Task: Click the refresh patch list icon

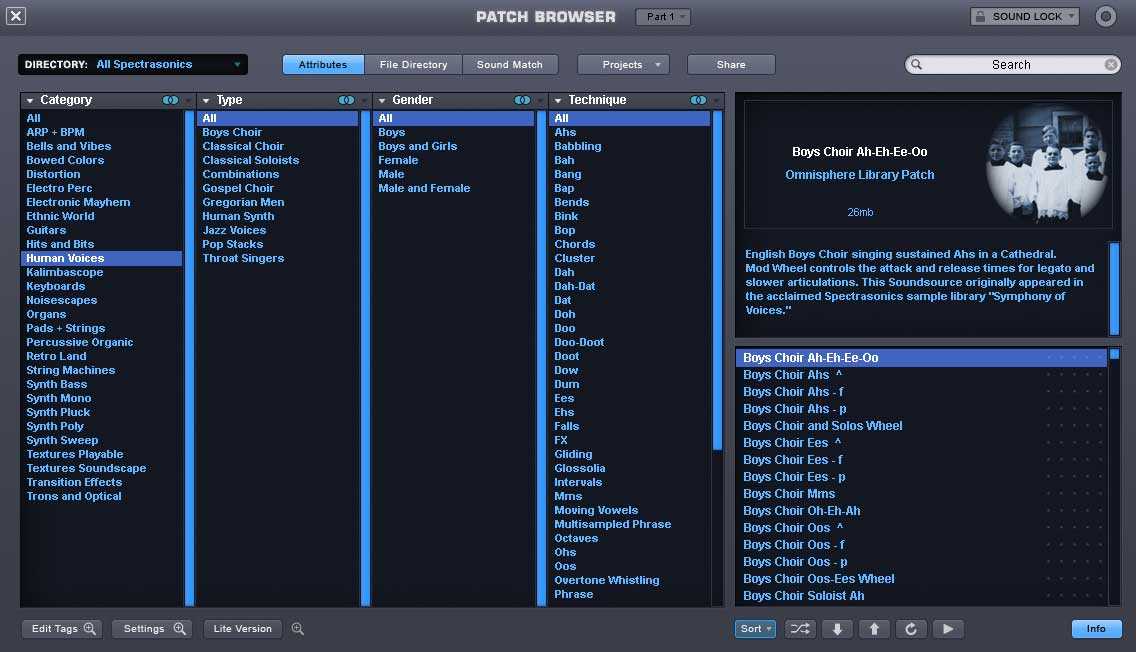Action: point(911,629)
